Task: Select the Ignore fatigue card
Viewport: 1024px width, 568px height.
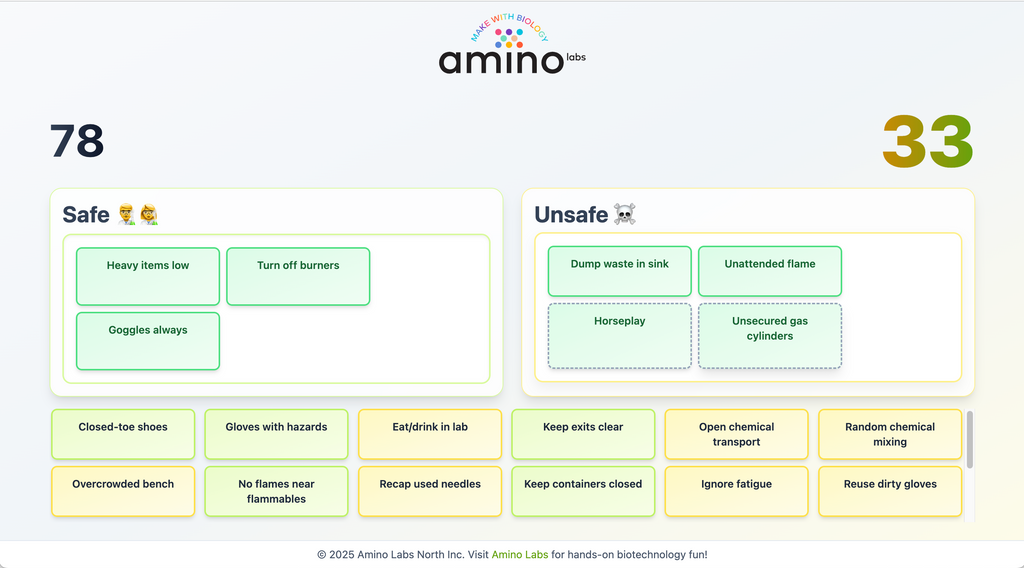Action: pos(737,492)
